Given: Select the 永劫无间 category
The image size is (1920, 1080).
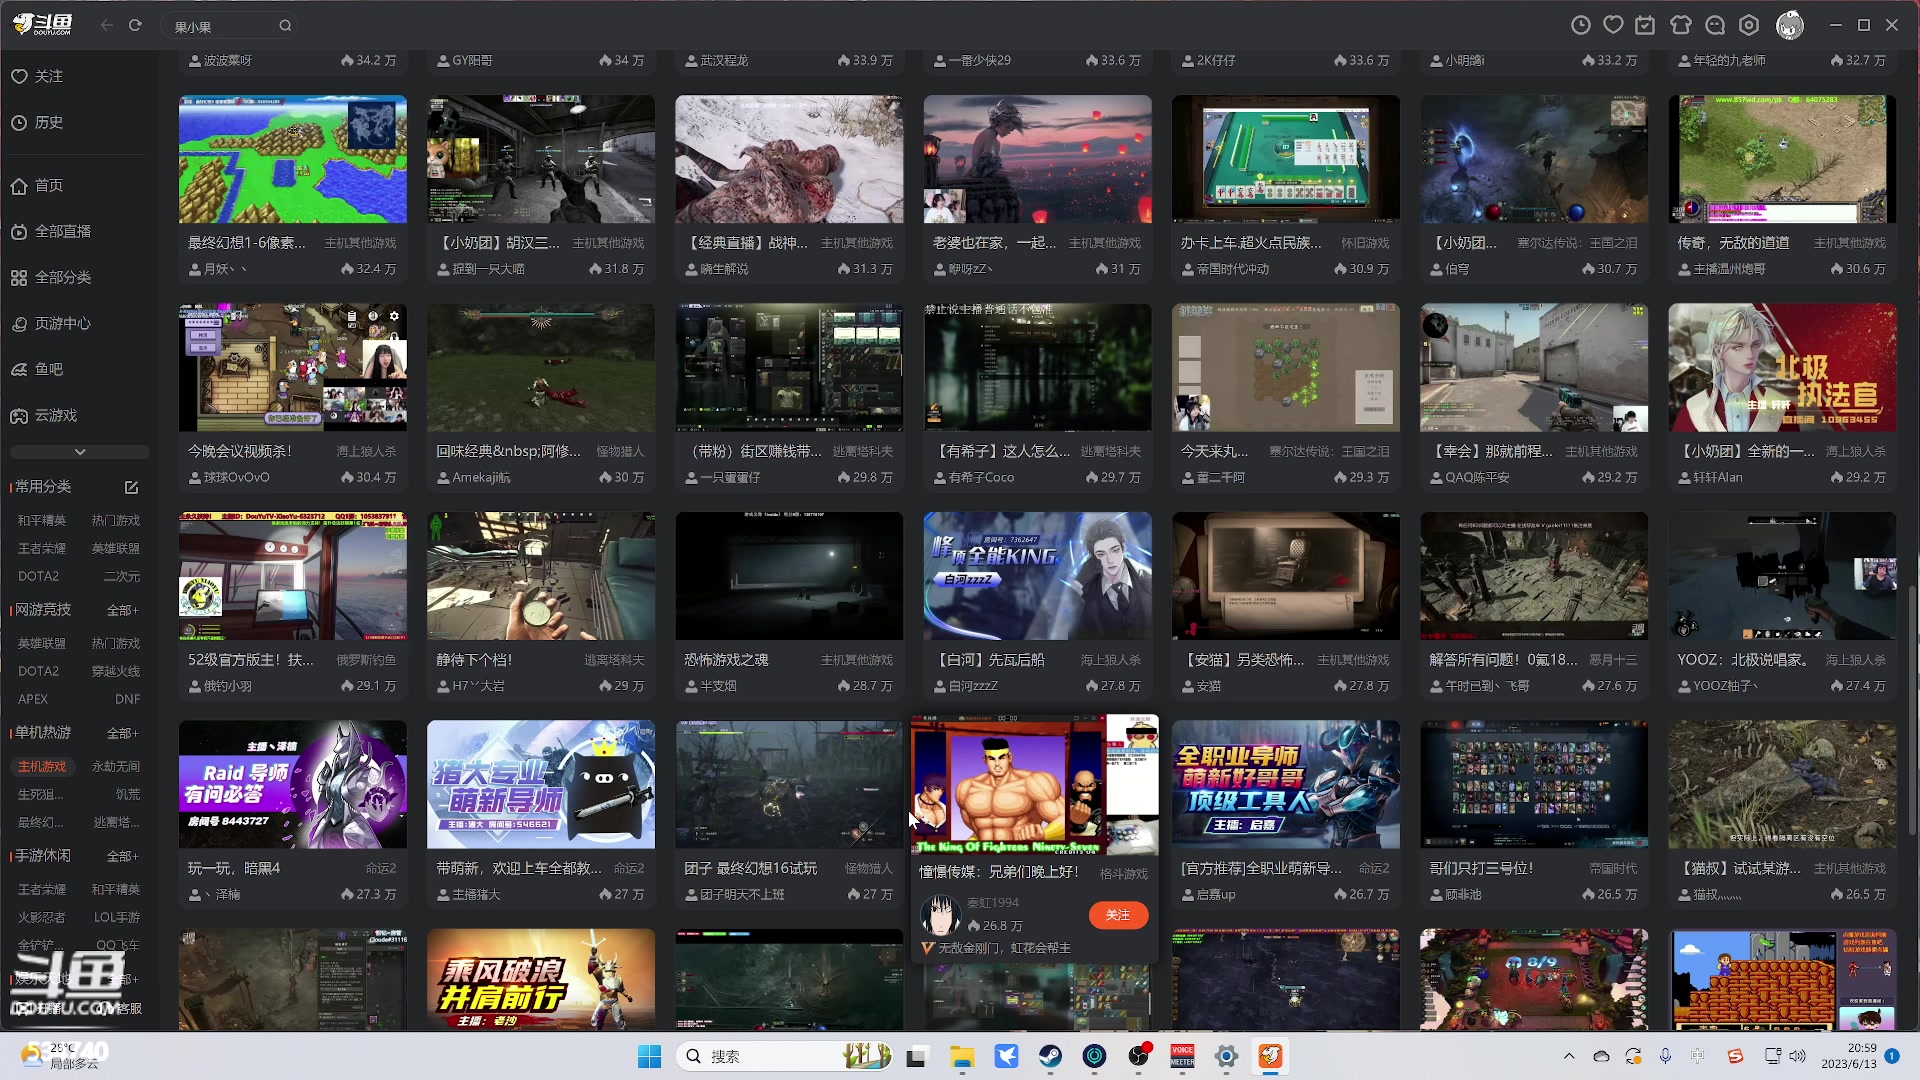Looking at the screenshot, I should click(116, 766).
